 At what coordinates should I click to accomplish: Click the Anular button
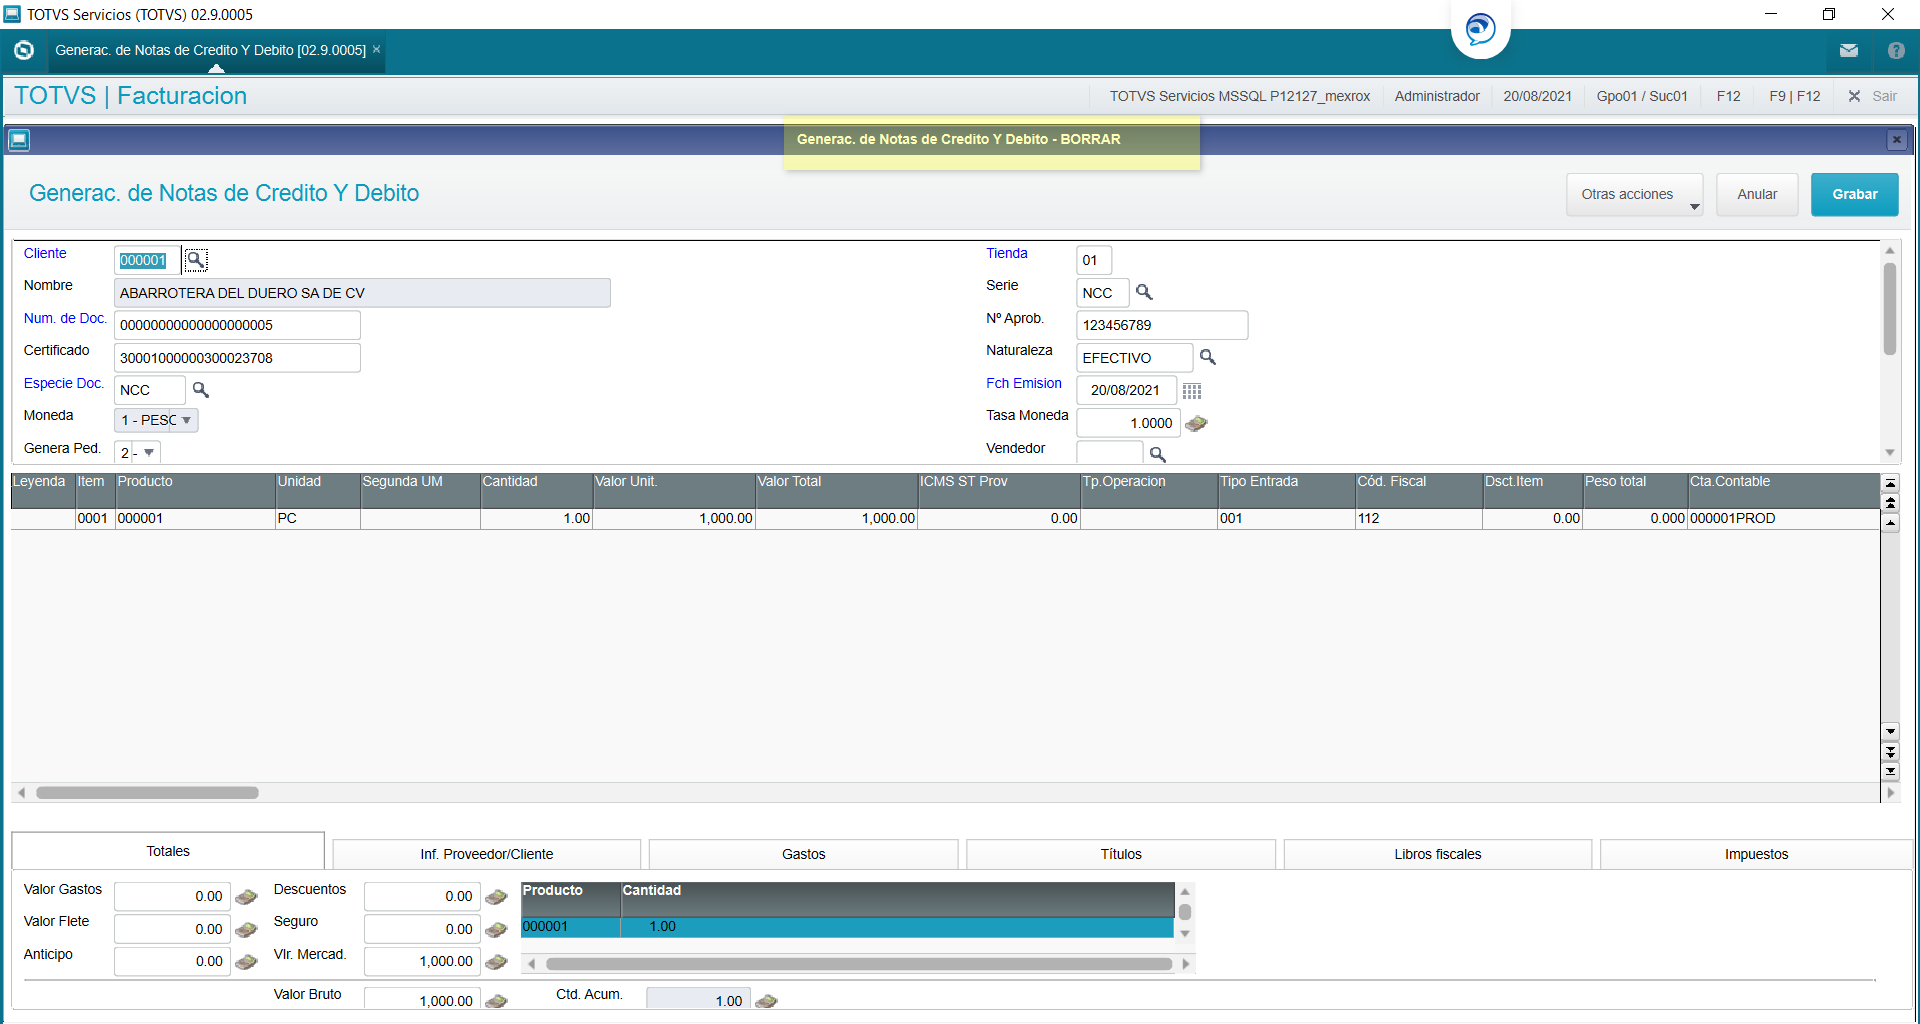1757,194
